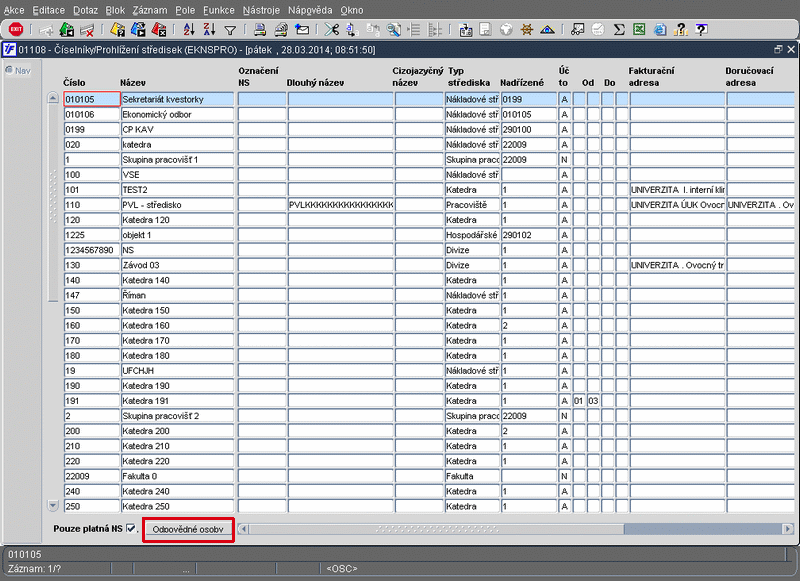800x581 pixels.
Task: Click right arrow of horizontal scrollbar
Action: 788,529
